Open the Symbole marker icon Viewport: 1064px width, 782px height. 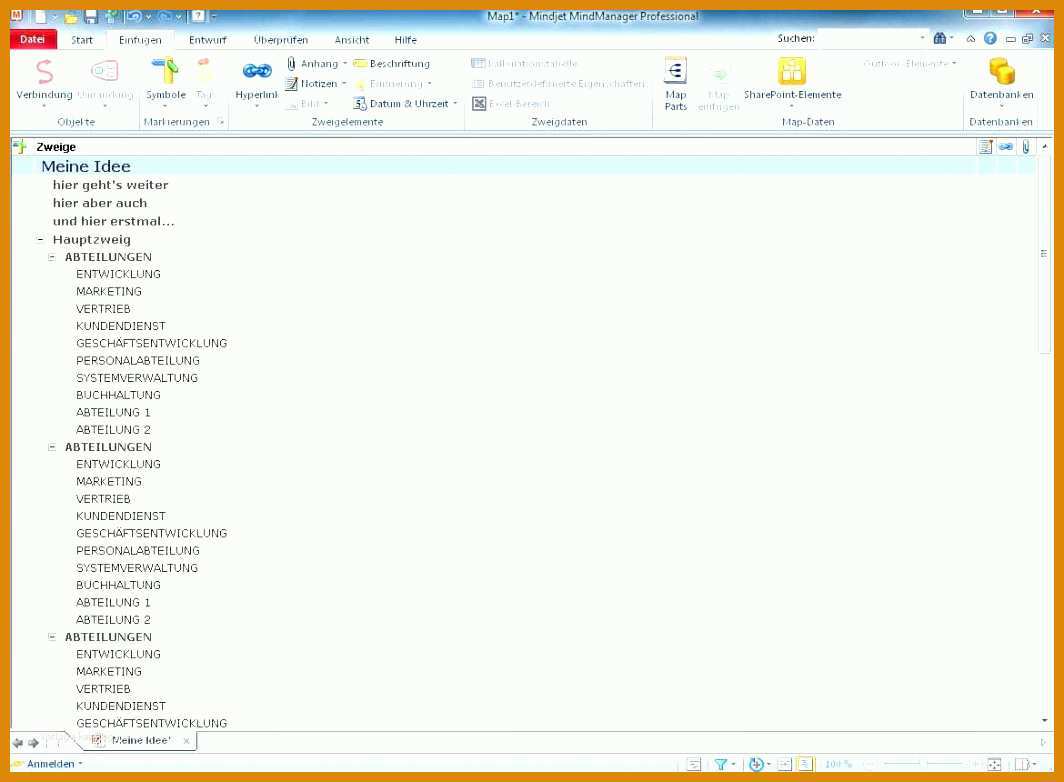pyautogui.click(x=165, y=71)
